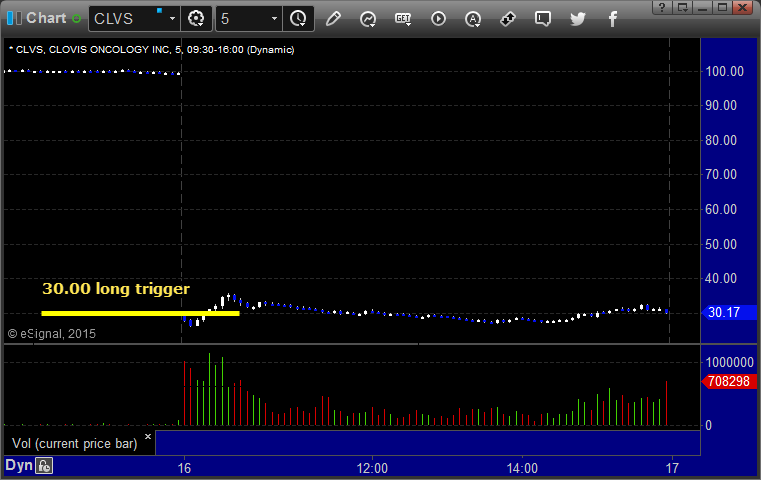Open the chart comment bubble icon

(543, 19)
